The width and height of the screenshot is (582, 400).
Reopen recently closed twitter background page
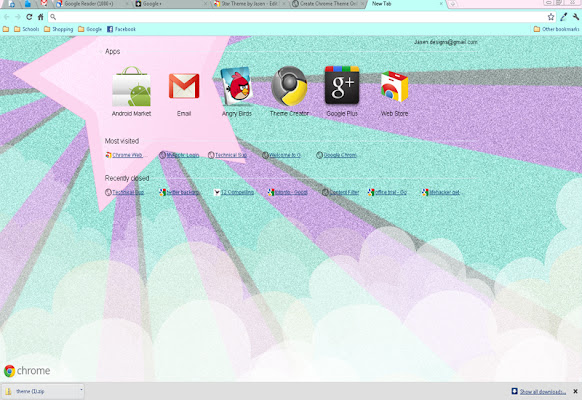(x=179, y=192)
